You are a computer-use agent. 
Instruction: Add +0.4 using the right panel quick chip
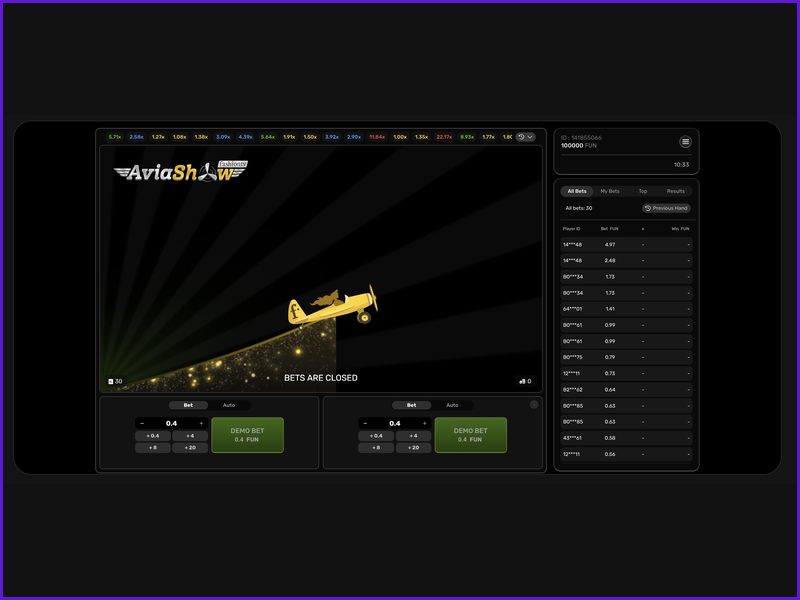pos(375,435)
